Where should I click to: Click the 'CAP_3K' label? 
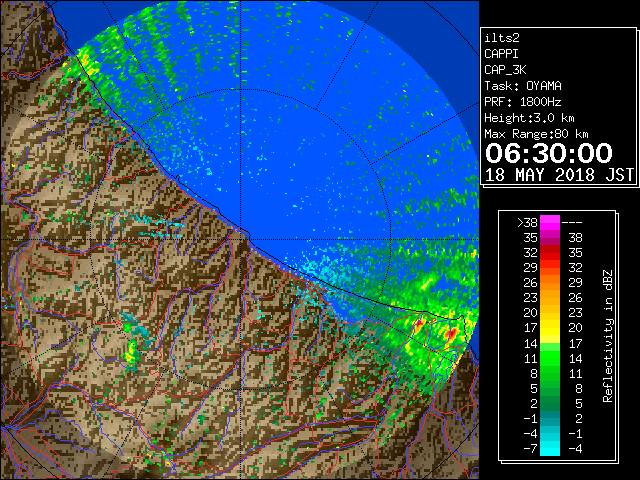[x=505, y=70]
